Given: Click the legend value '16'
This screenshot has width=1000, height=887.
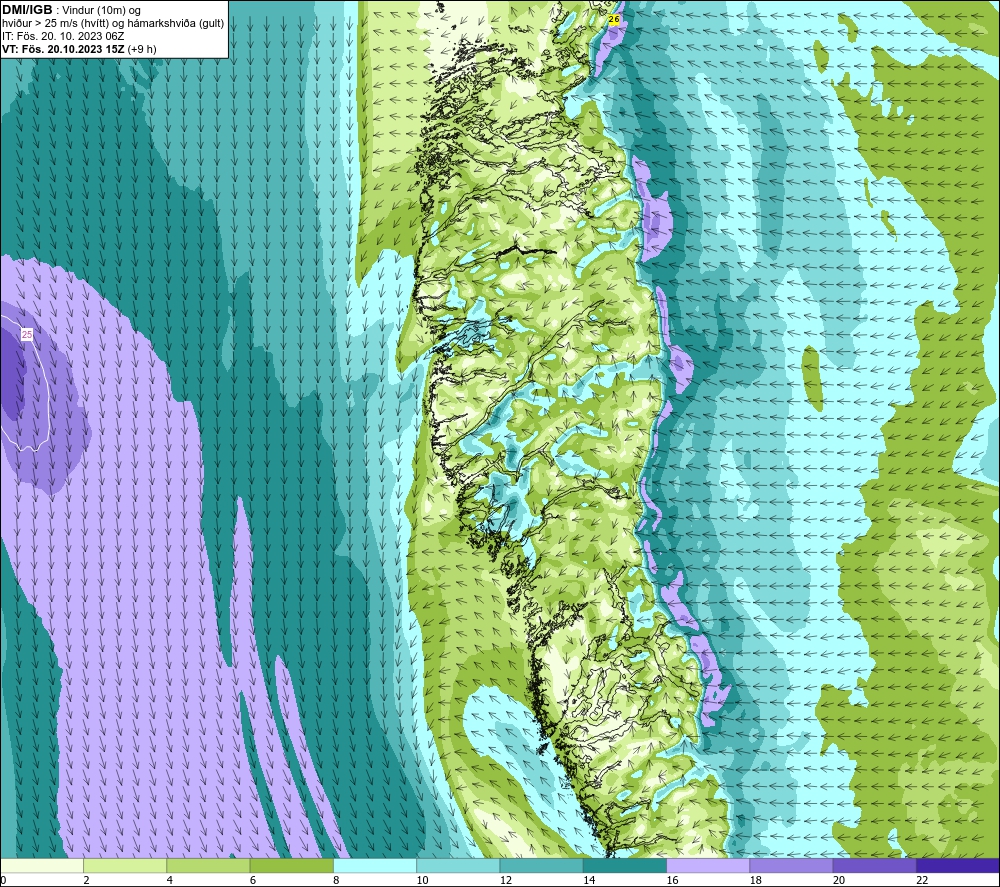Looking at the screenshot, I should [x=673, y=880].
